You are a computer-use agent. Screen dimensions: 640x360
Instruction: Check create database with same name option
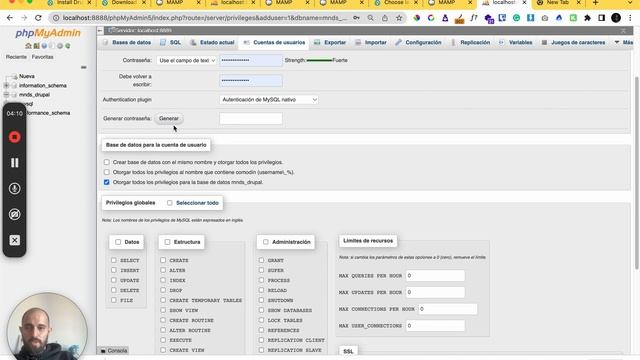point(107,162)
